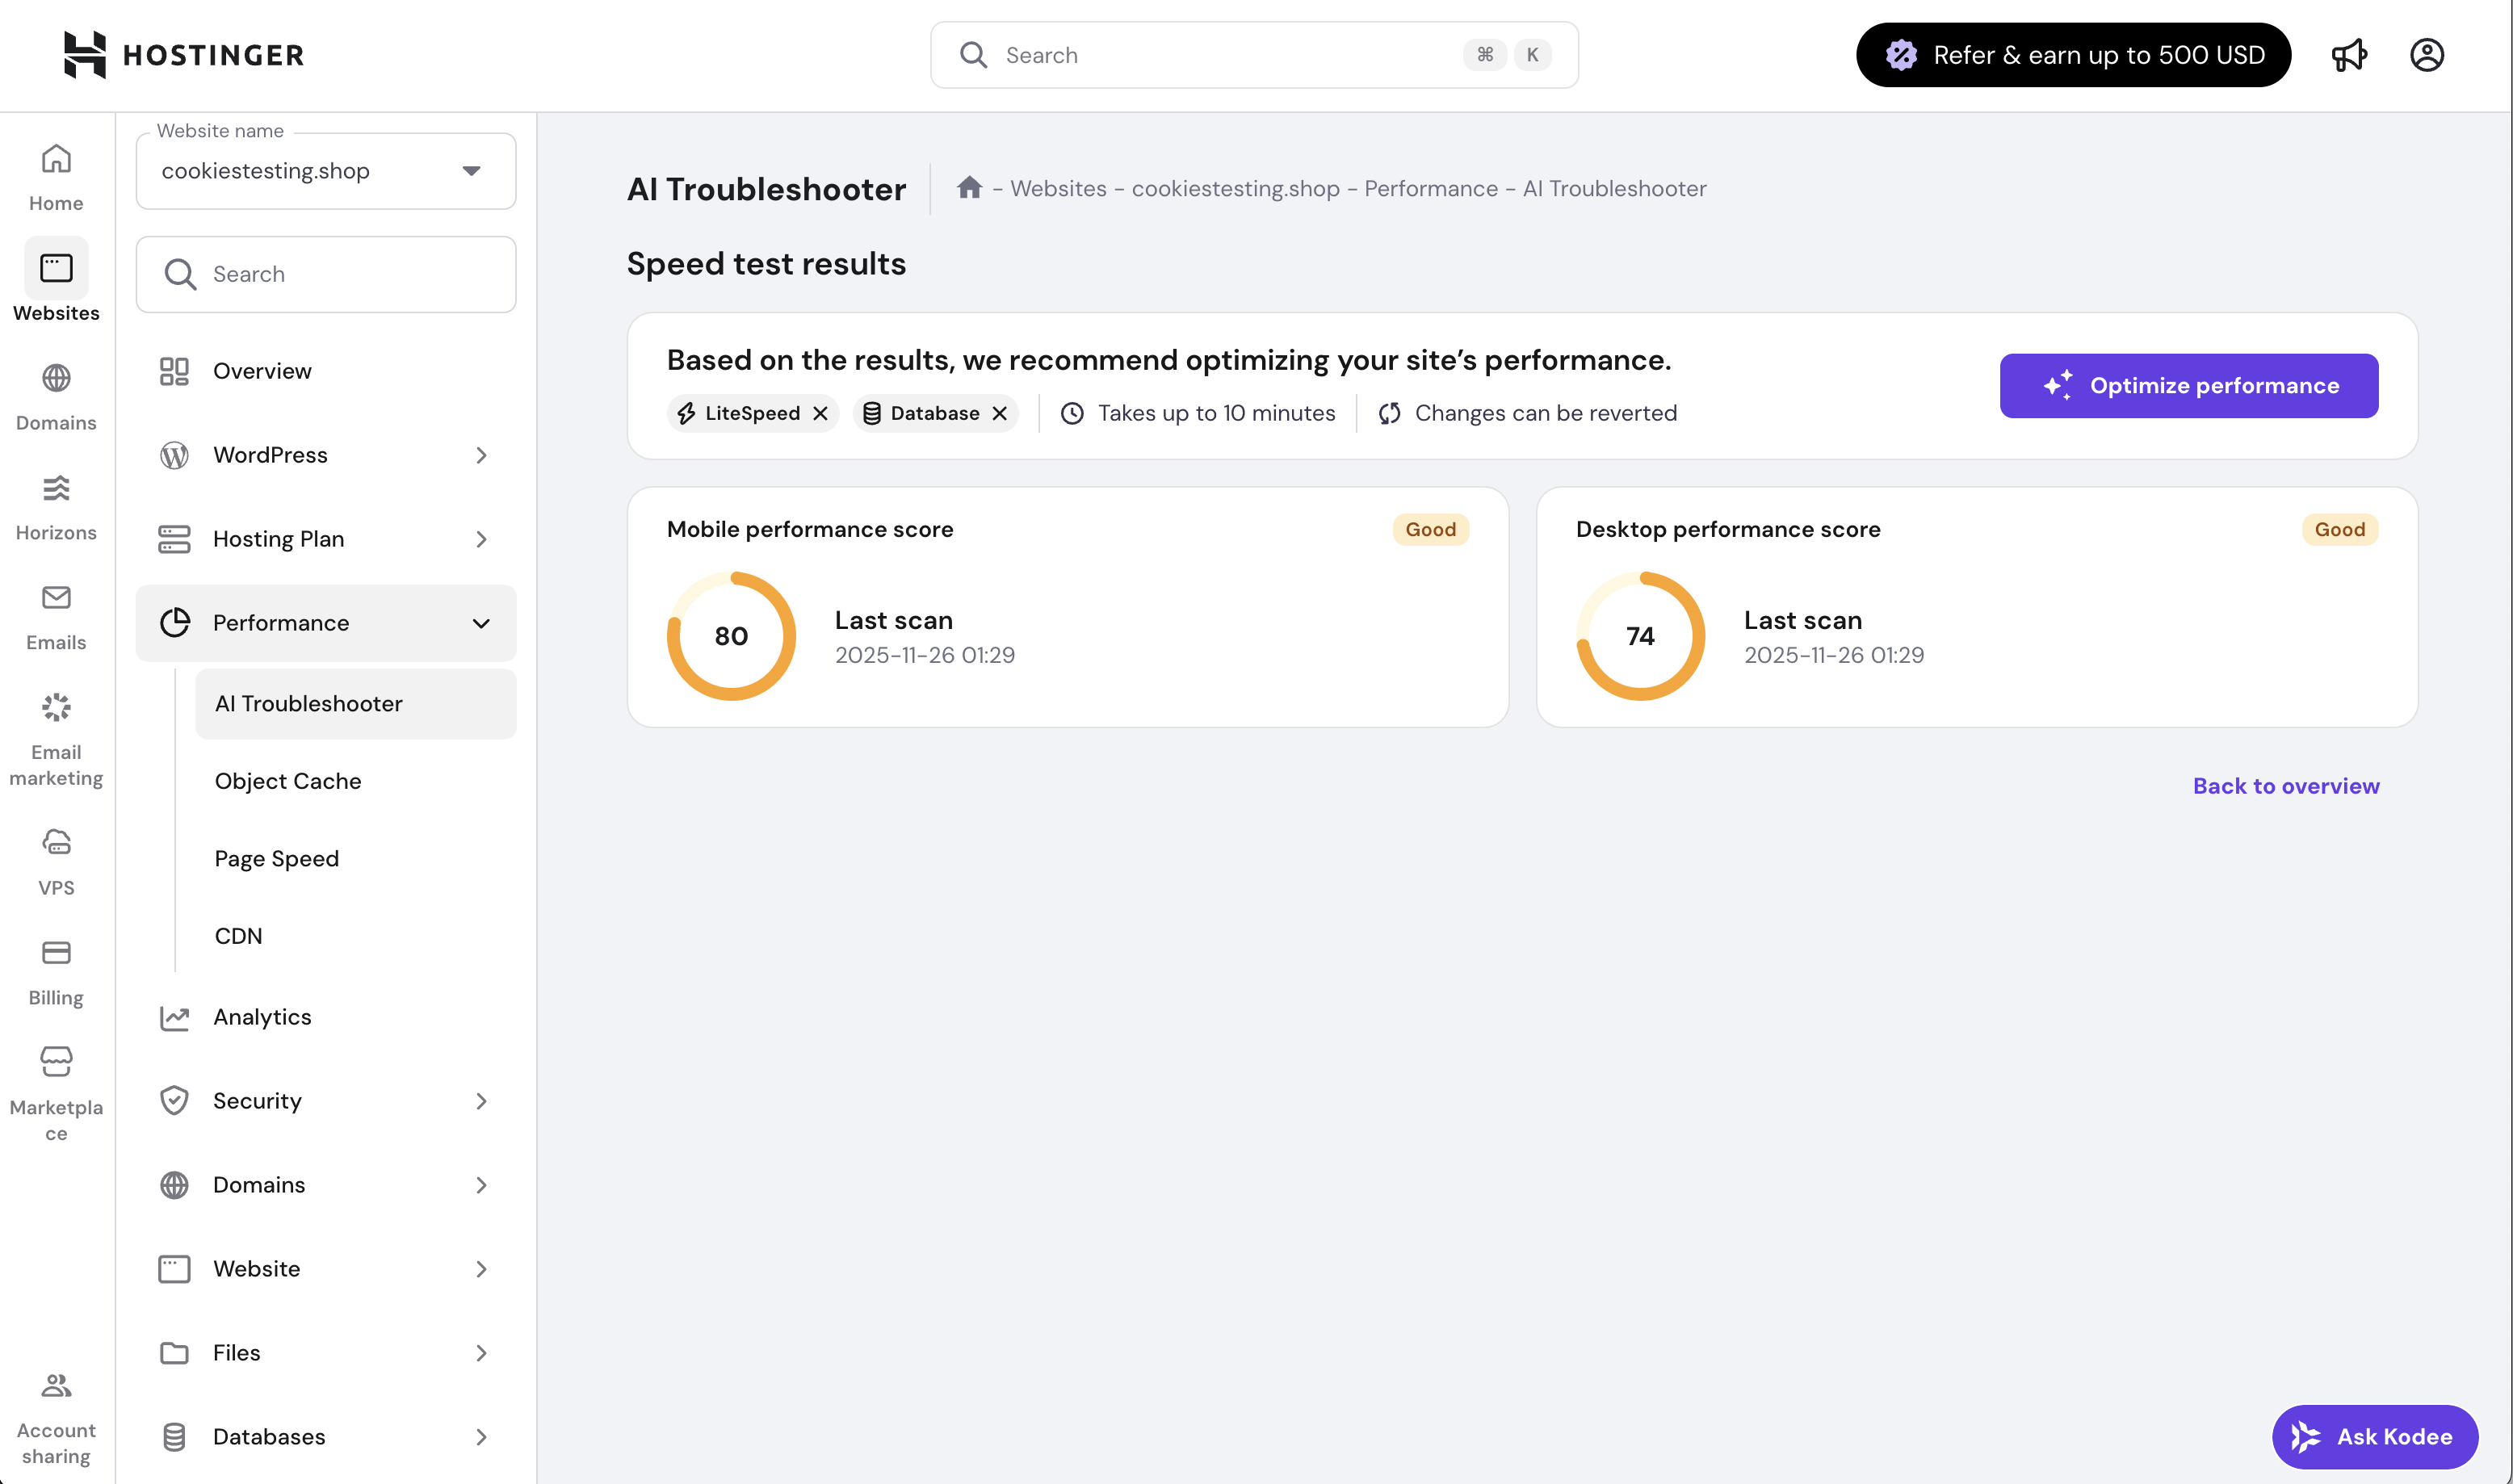Open the Page Speed menu item
This screenshot has width=2513, height=1484.
tap(276, 858)
